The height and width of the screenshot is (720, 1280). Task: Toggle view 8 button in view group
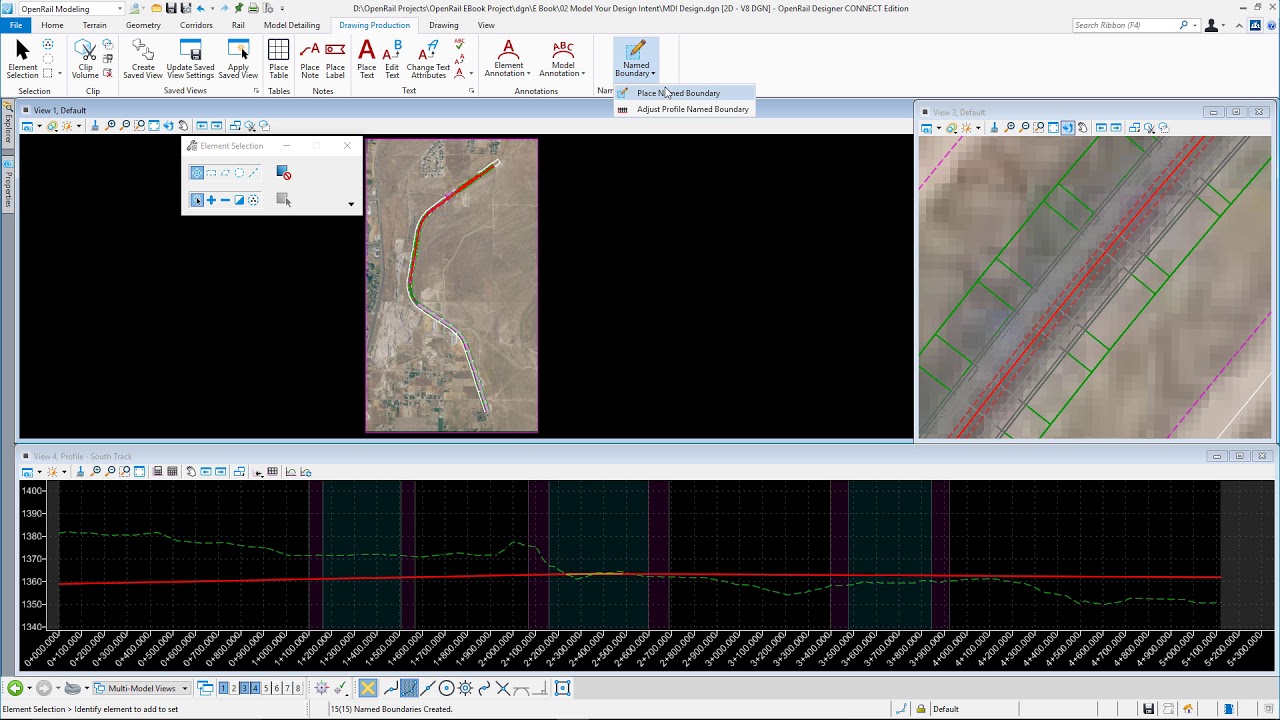[298, 688]
